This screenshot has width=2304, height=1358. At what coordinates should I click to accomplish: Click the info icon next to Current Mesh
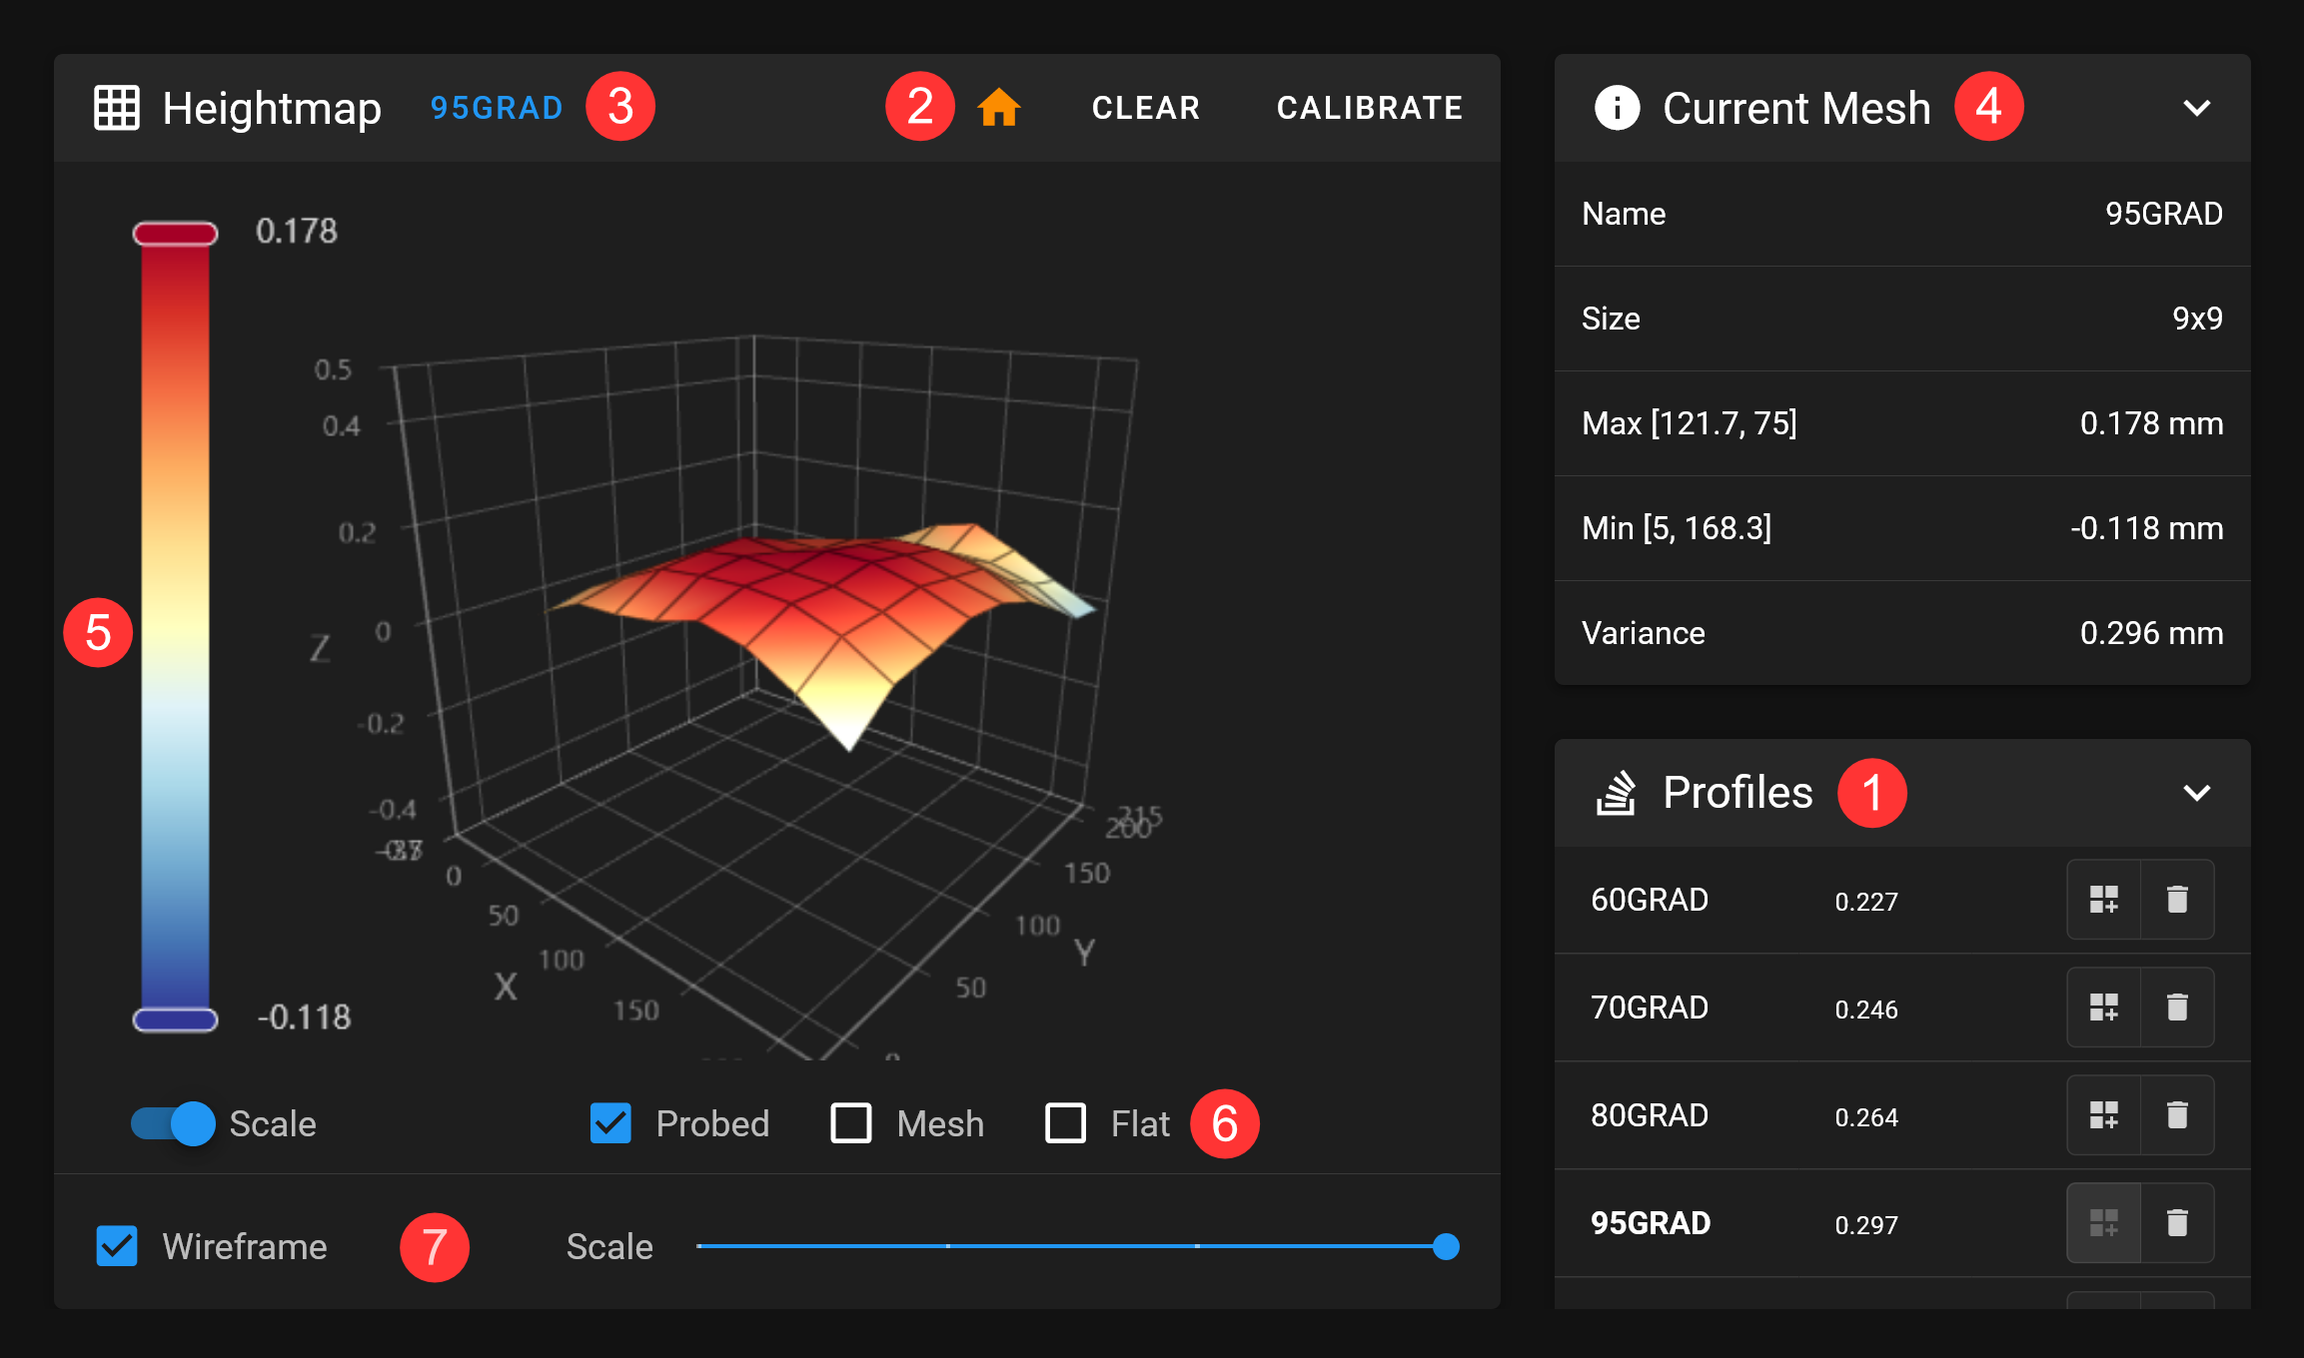(1616, 107)
